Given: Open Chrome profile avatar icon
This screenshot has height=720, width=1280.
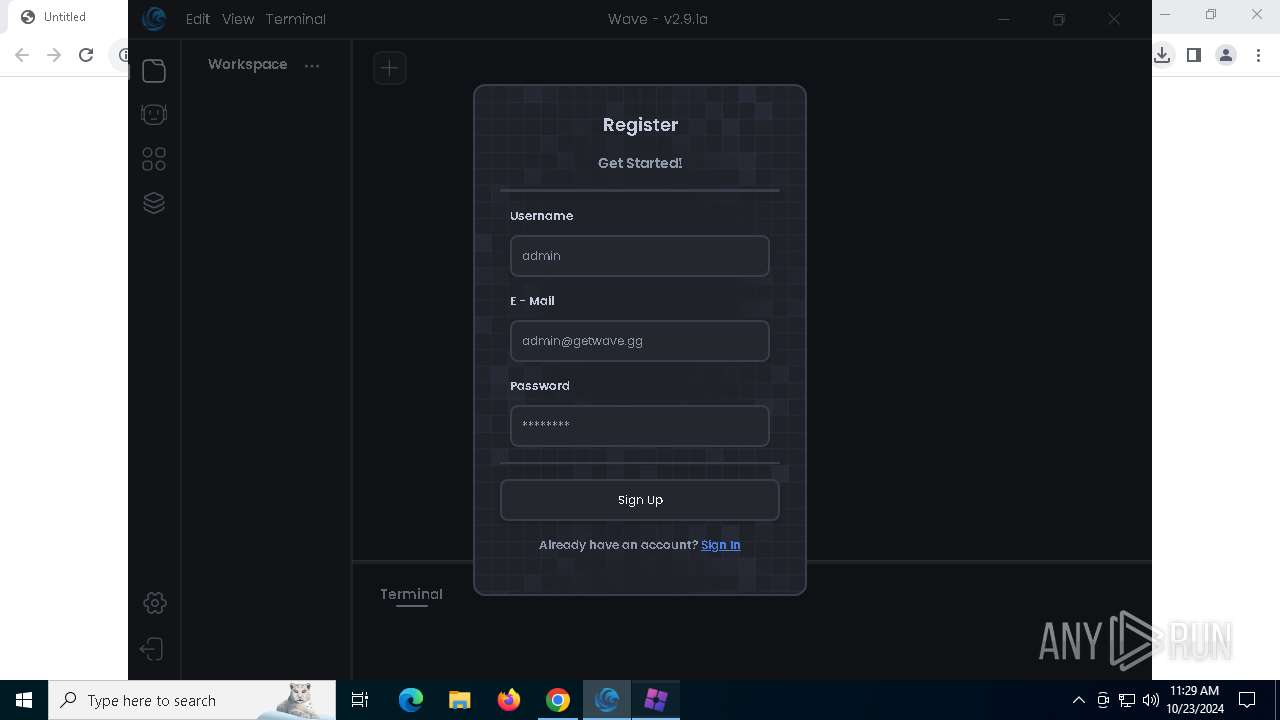Looking at the screenshot, I should coord(1226,55).
